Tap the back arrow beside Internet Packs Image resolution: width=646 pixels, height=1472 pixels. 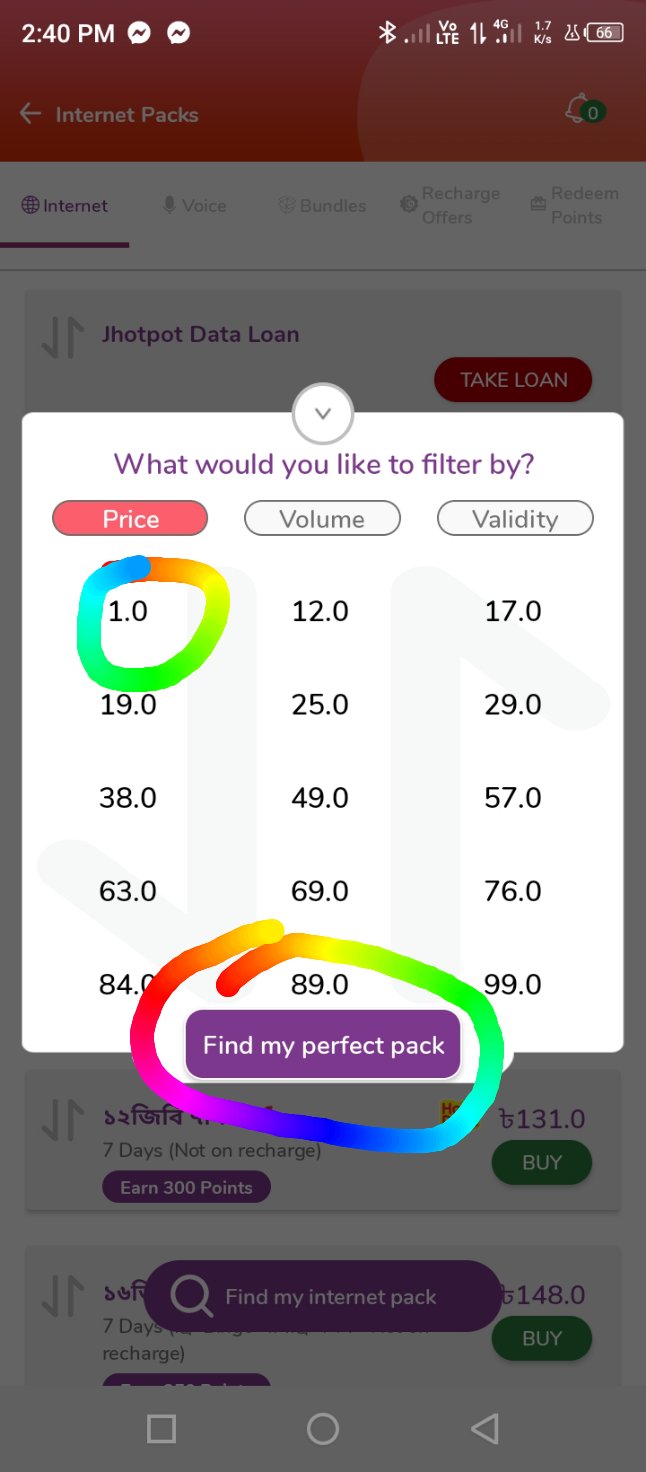click(30, 114)
